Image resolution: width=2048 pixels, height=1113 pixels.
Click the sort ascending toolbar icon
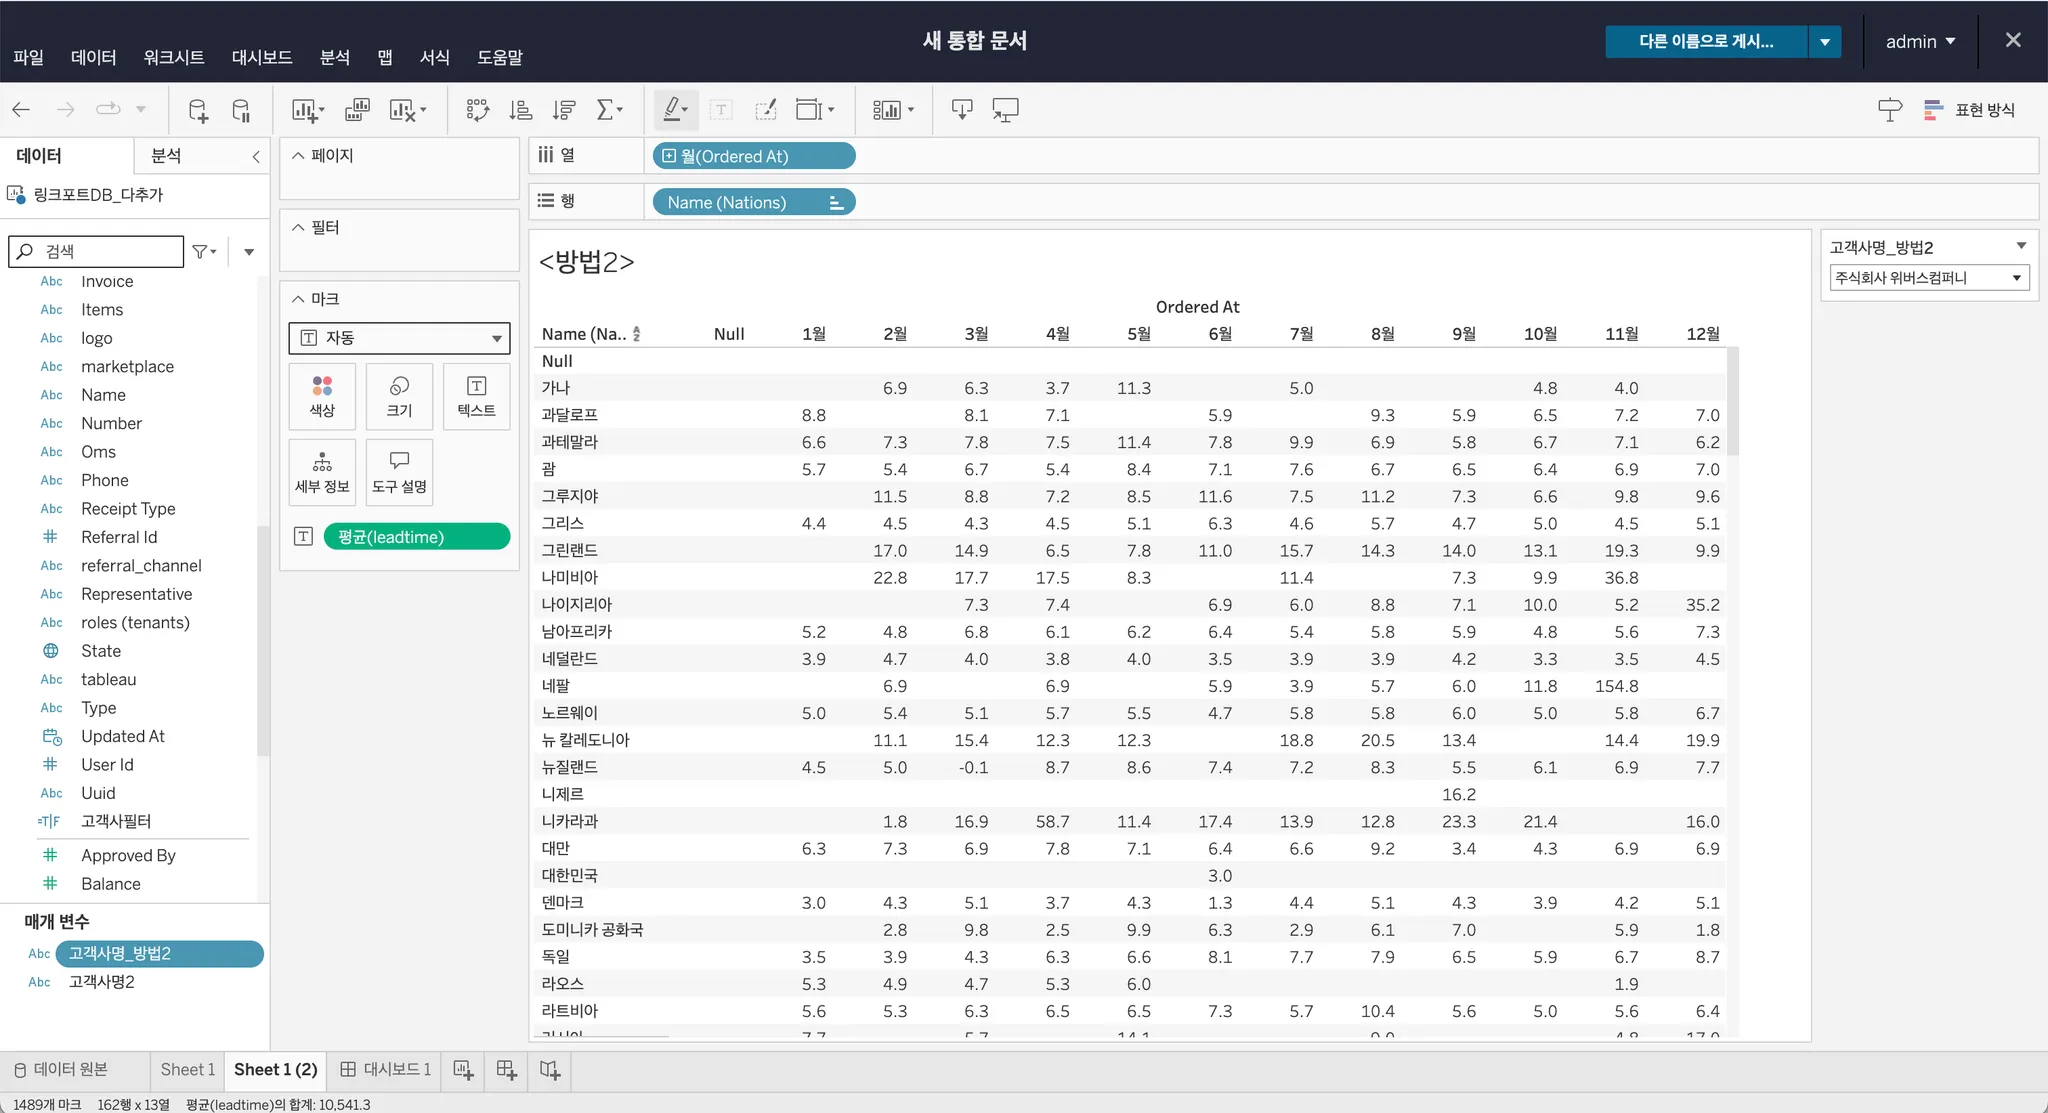tap(521, 110)
